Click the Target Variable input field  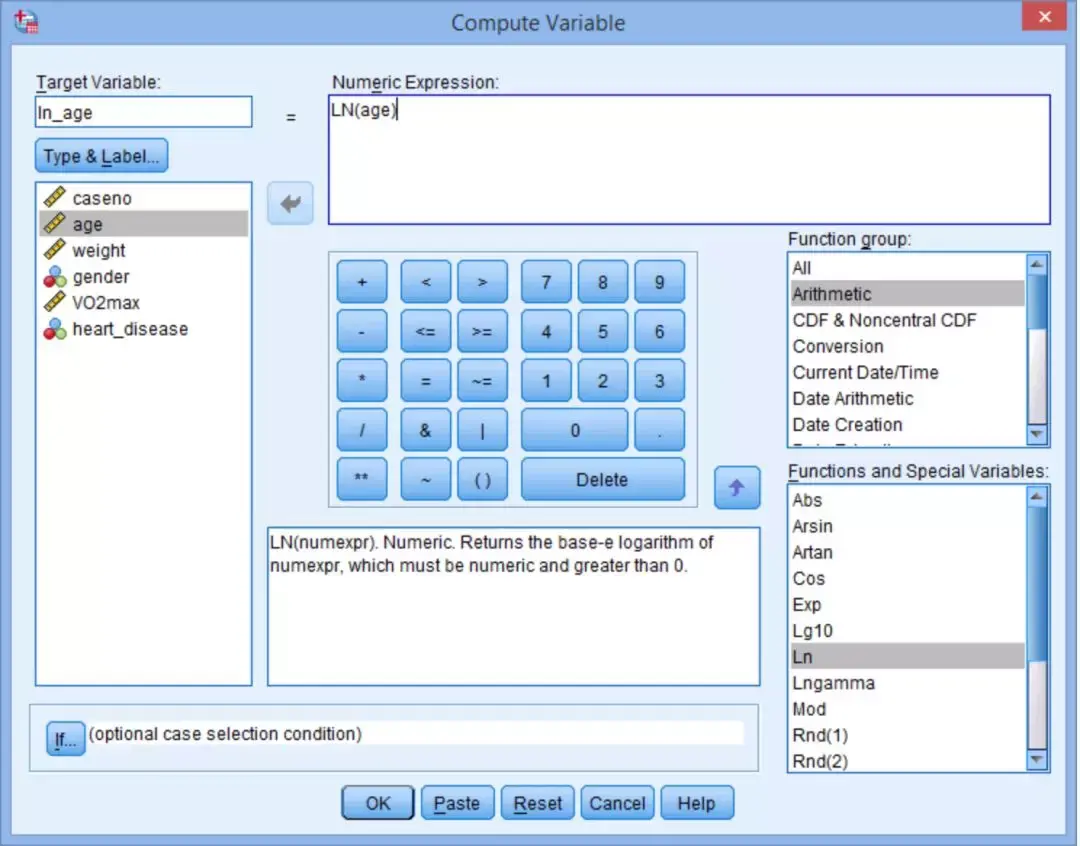point(143,112)
